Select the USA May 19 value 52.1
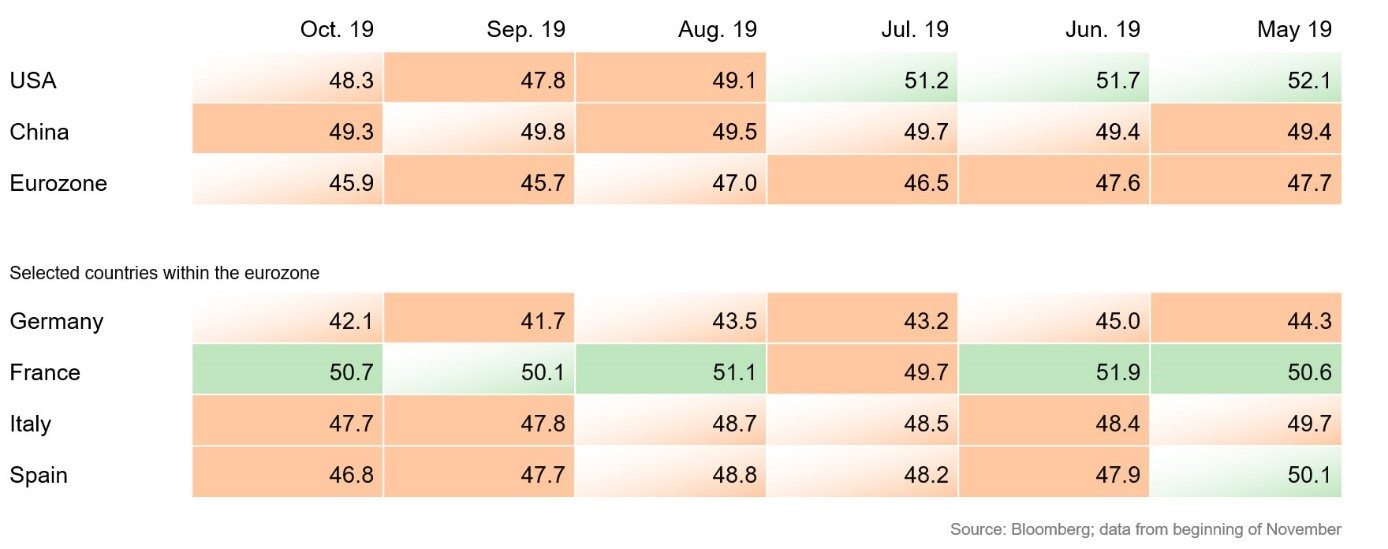 tap(1308, 81)
